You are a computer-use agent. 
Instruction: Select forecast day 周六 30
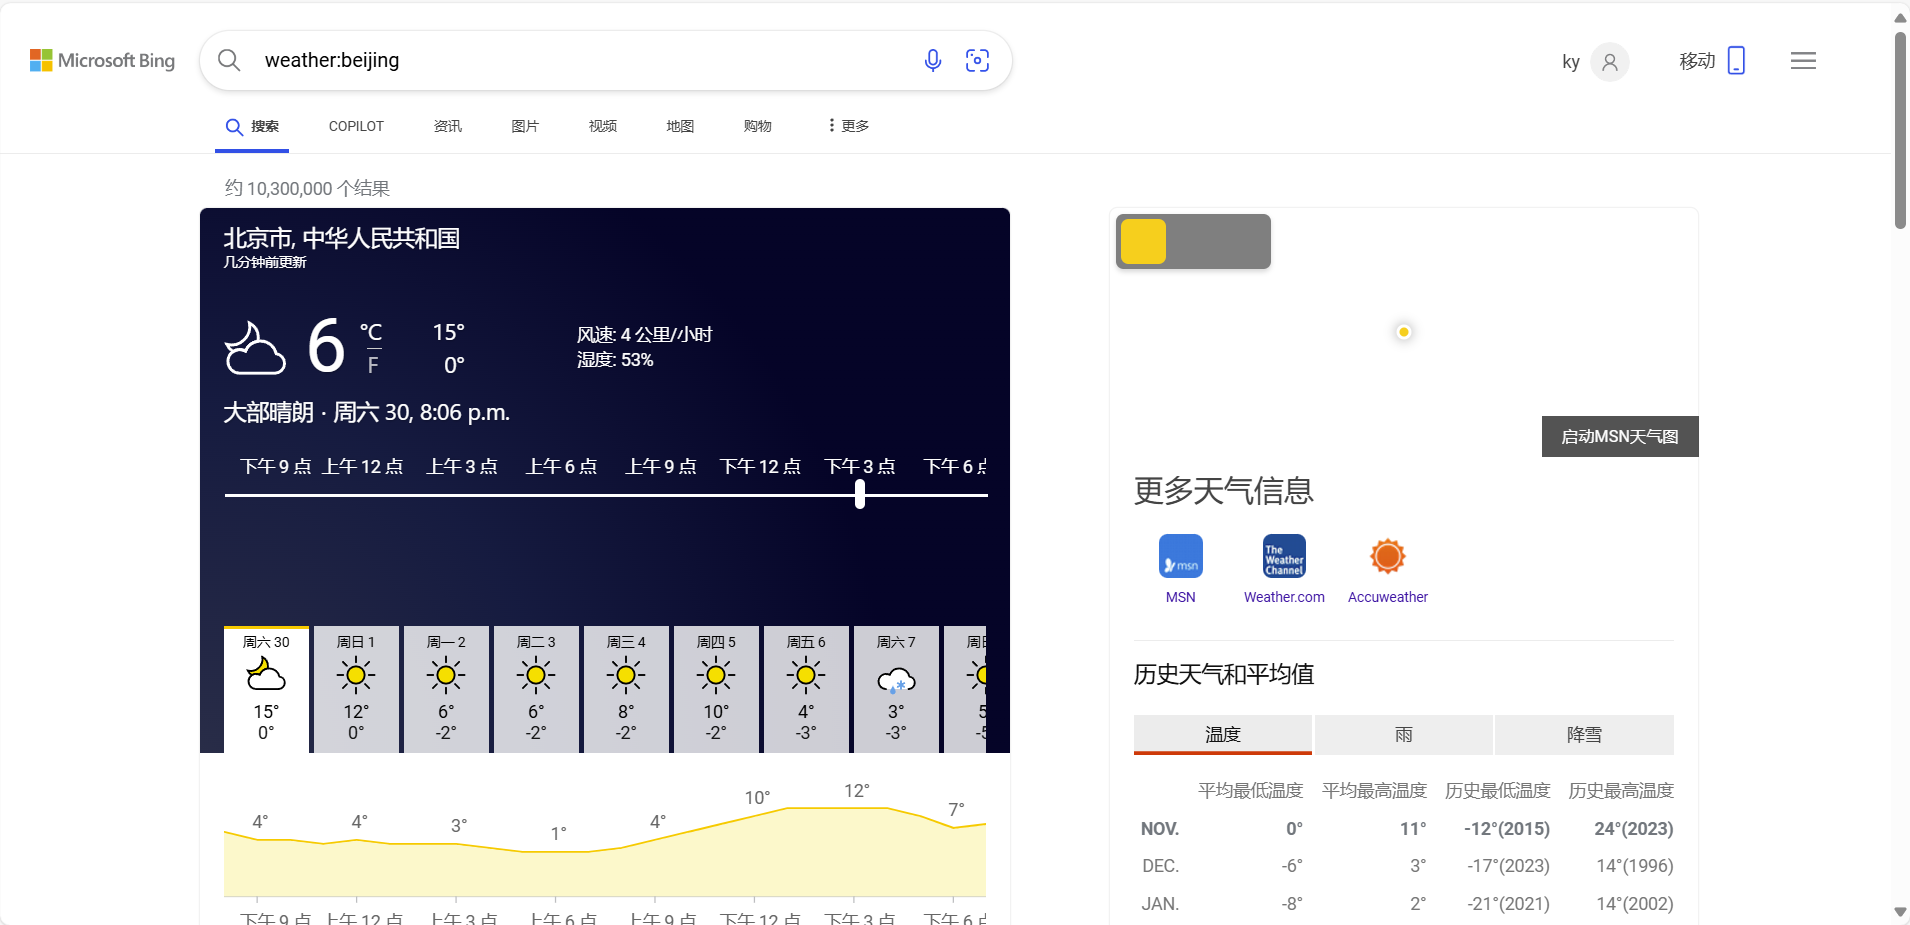(x=266, y=689)
